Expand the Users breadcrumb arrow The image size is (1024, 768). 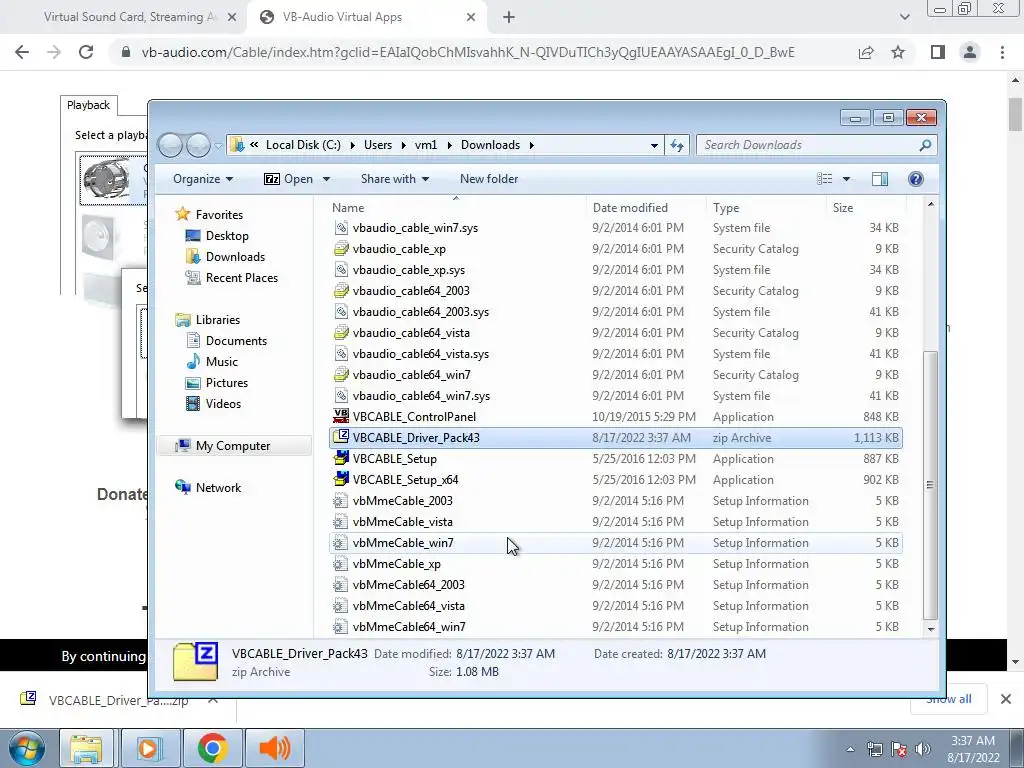pyautogui.click(x=404, y=145)
